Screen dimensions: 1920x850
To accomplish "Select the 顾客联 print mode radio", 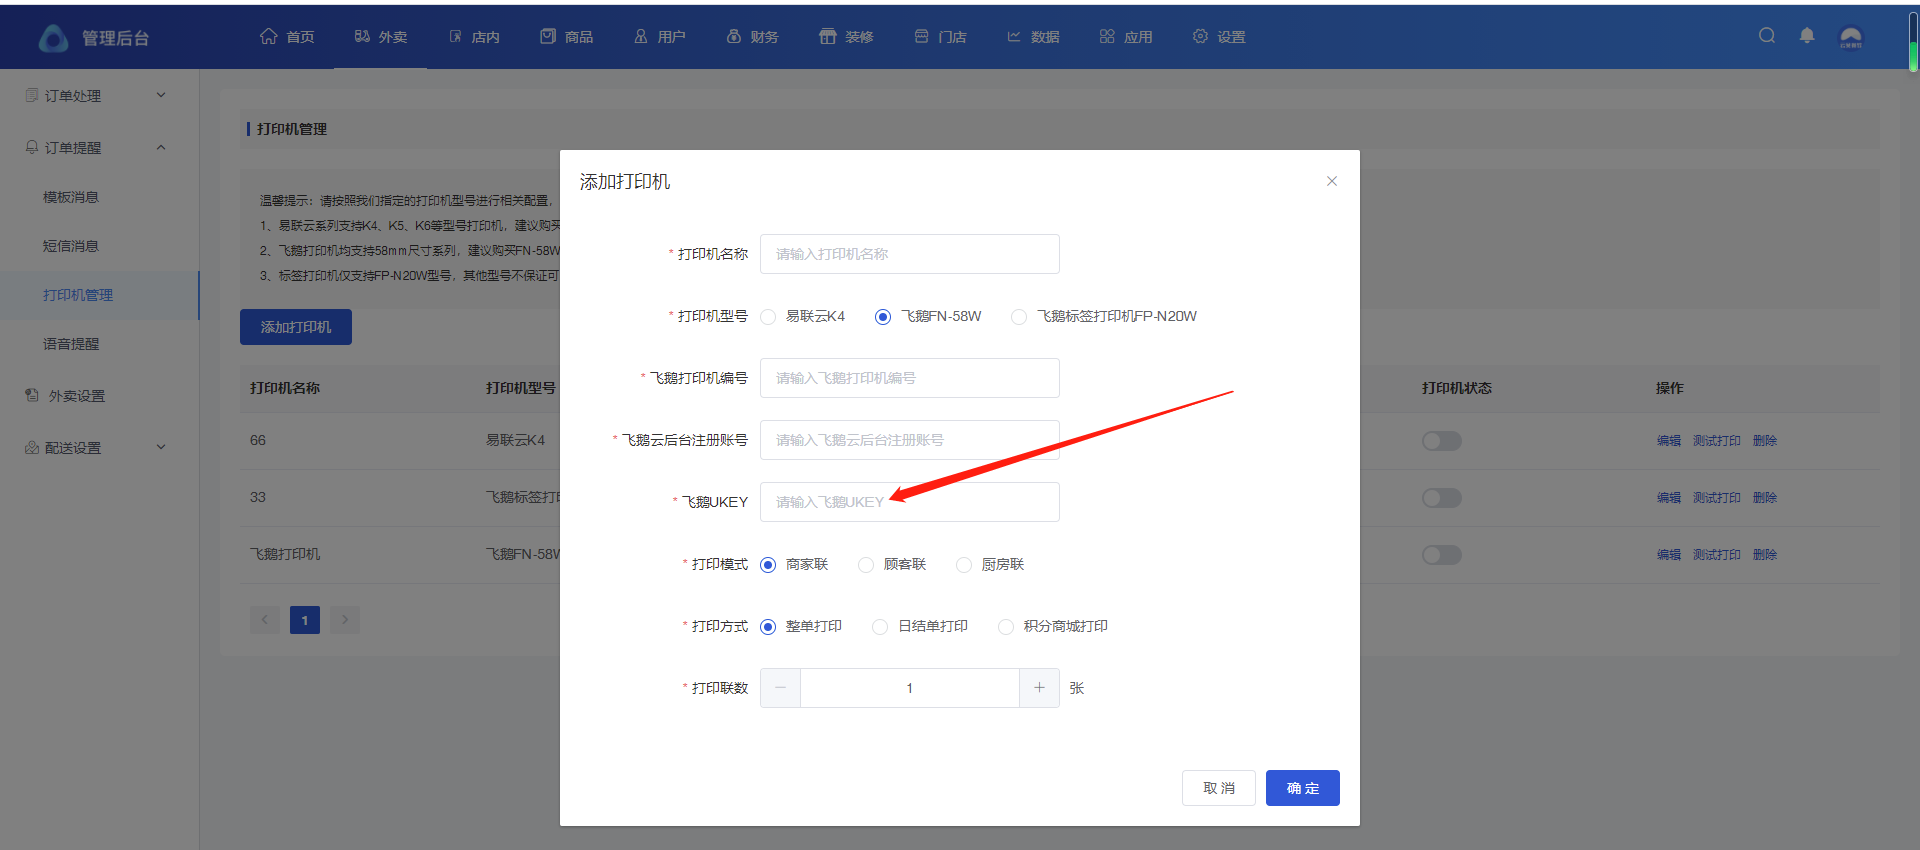I will 866,565.
